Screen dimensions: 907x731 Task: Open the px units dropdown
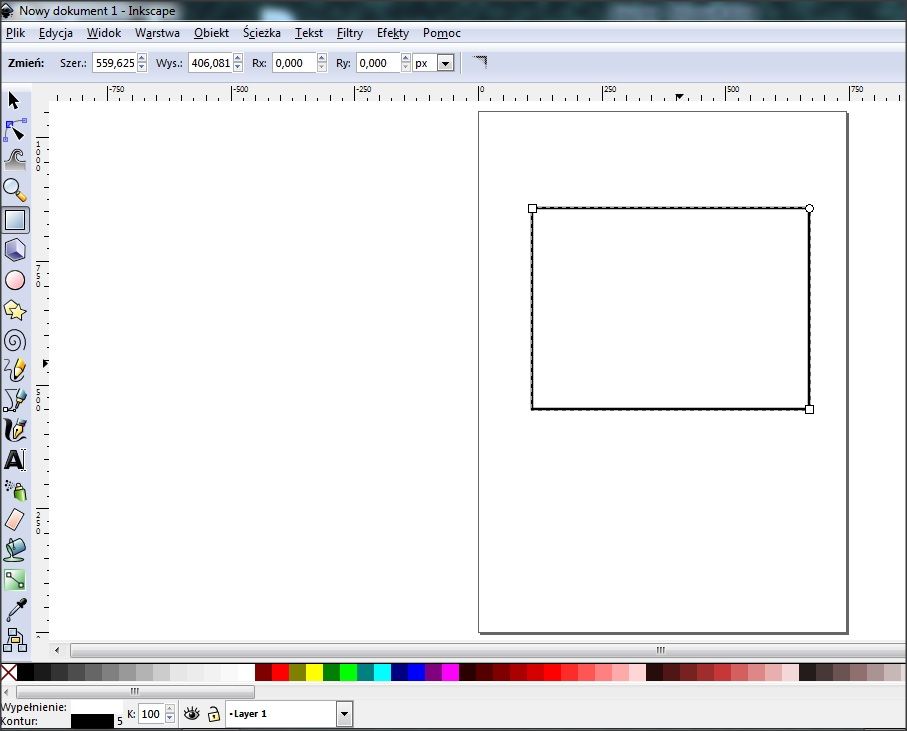coord(445,63)
